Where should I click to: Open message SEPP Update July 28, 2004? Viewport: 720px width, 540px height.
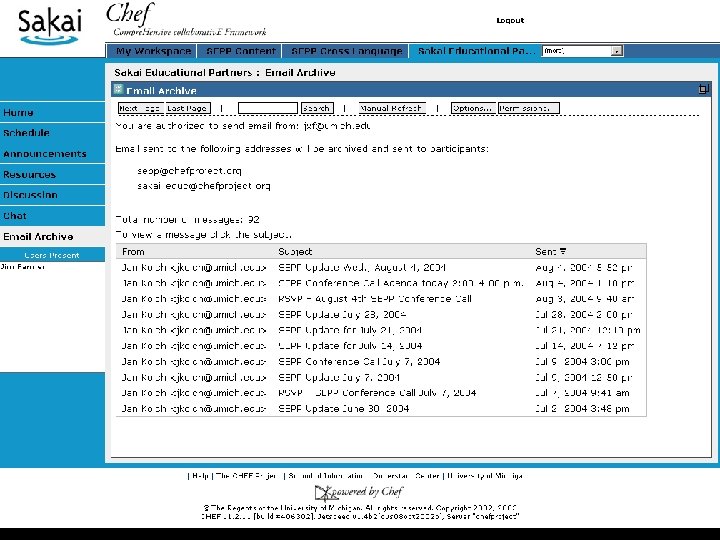pyautogui.click(x=342, y=315)
